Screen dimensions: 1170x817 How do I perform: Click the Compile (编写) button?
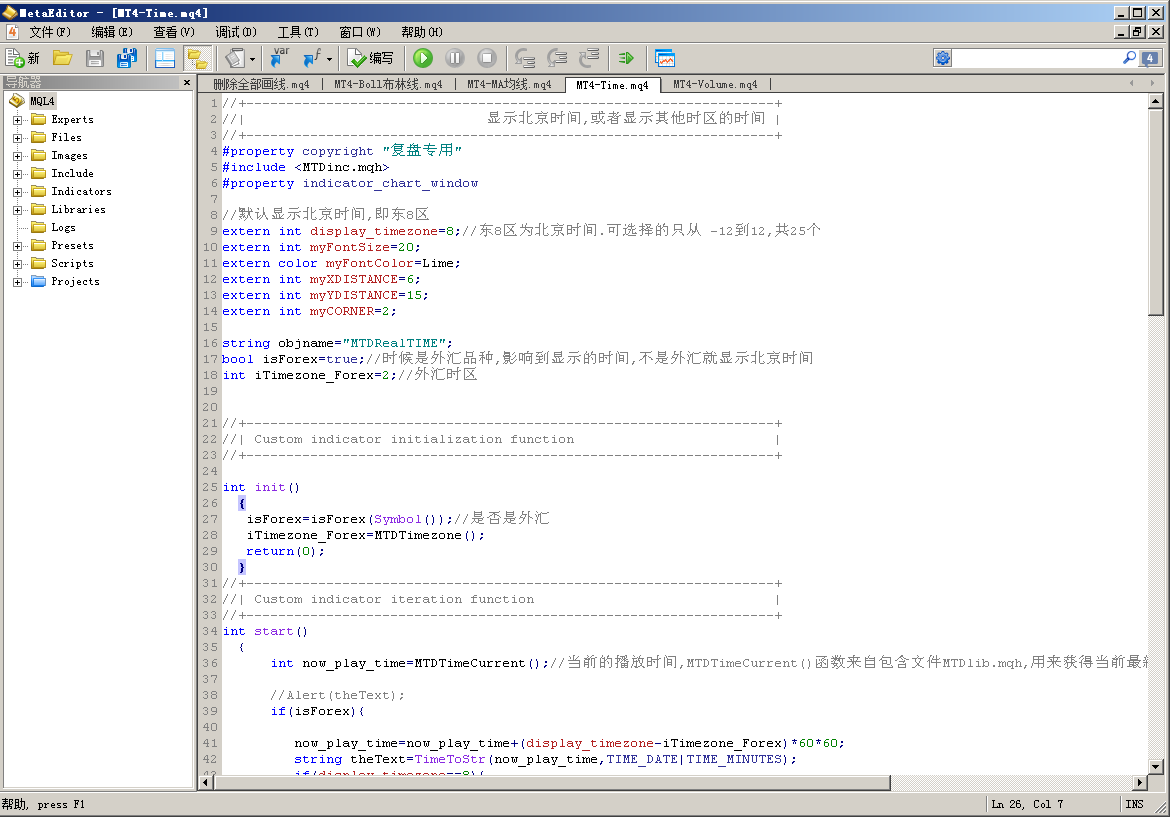370,58
